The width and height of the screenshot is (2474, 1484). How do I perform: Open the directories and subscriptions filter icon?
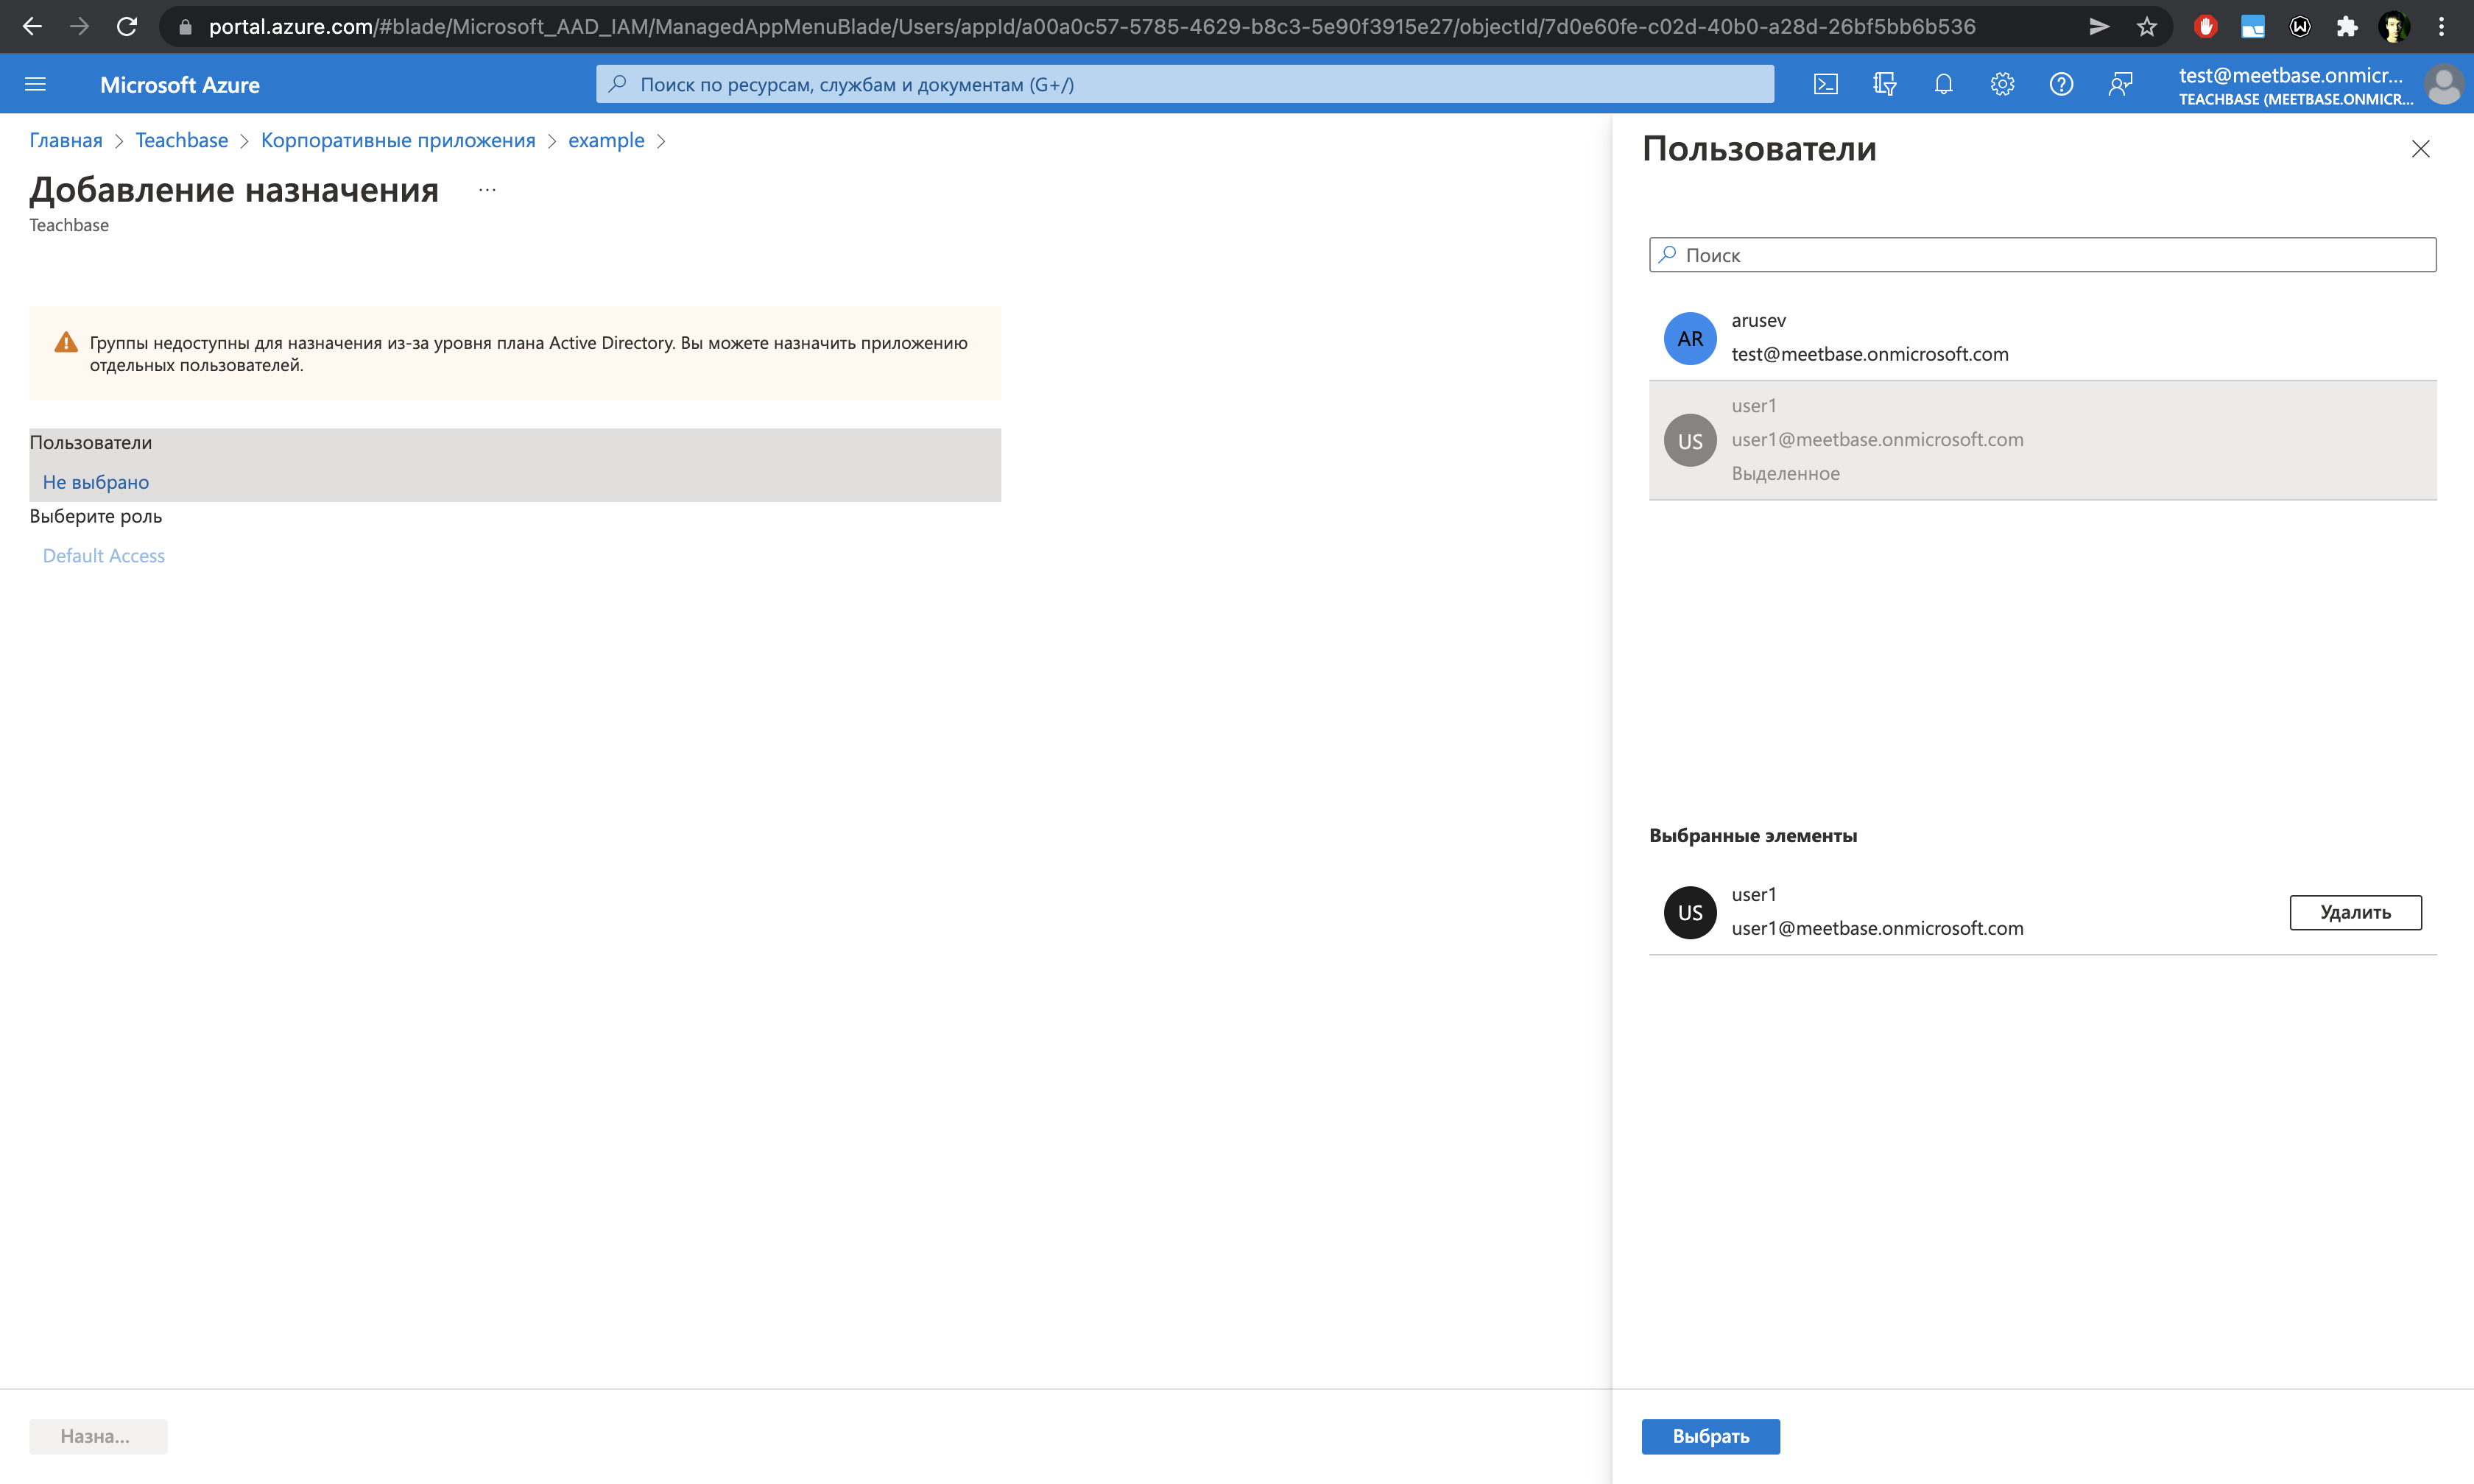coord(1884,84)
